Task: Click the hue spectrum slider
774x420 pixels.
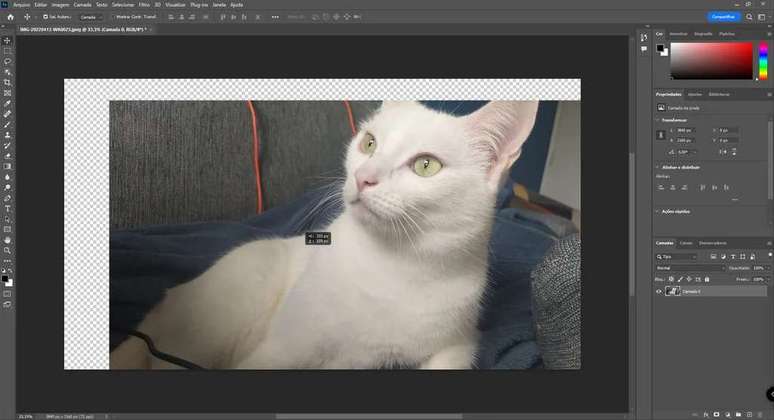Action: 763,61
